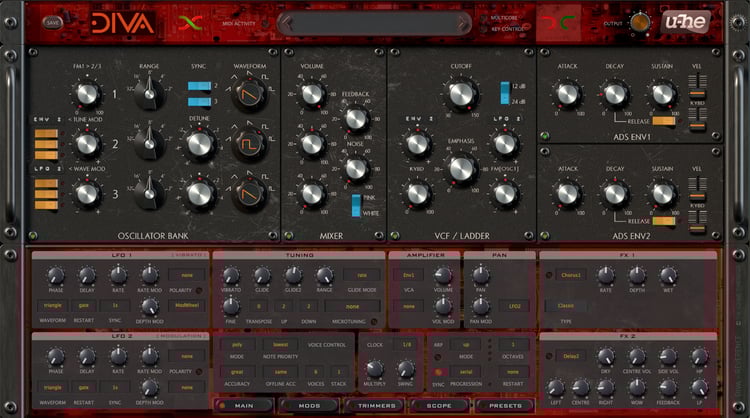The height and width of the screenshot is (418, 750).
Task: Toggle the Pink / White noise switch
Action: 356,206
